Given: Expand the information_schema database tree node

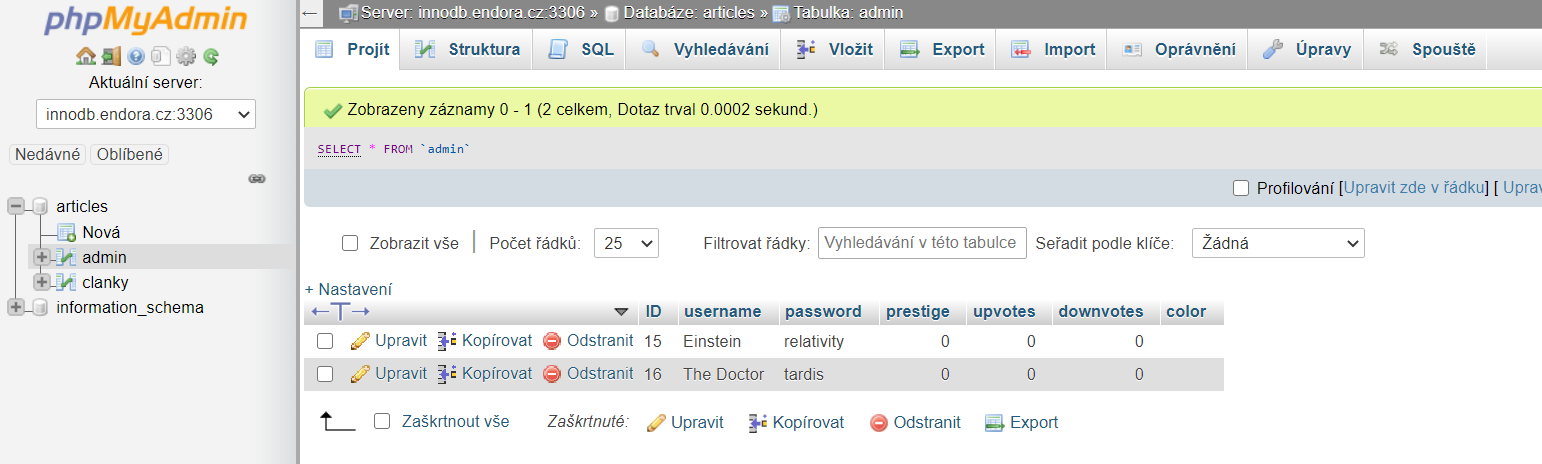Looking at the screenshot, I should point(16,308).
